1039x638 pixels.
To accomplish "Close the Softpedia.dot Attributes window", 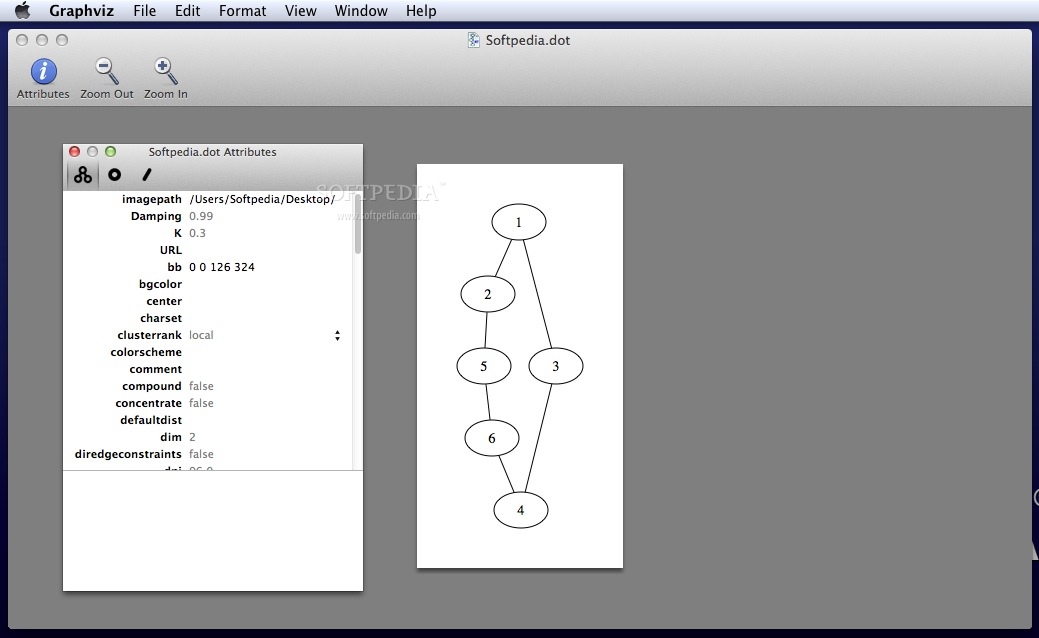I will pyautogui.click(x=75, y=152).
